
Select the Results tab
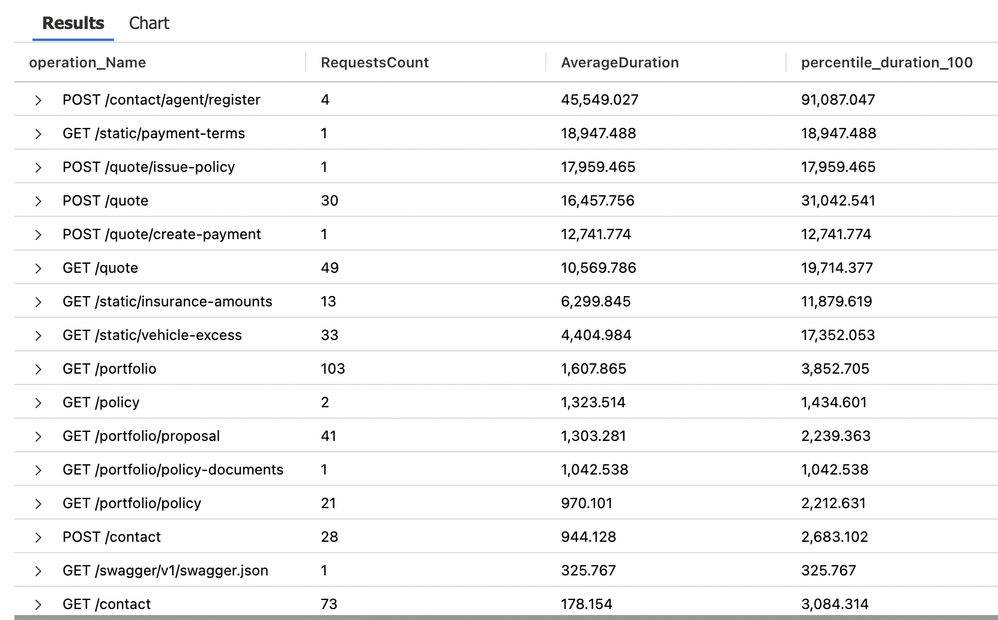[x=72, y=23]
